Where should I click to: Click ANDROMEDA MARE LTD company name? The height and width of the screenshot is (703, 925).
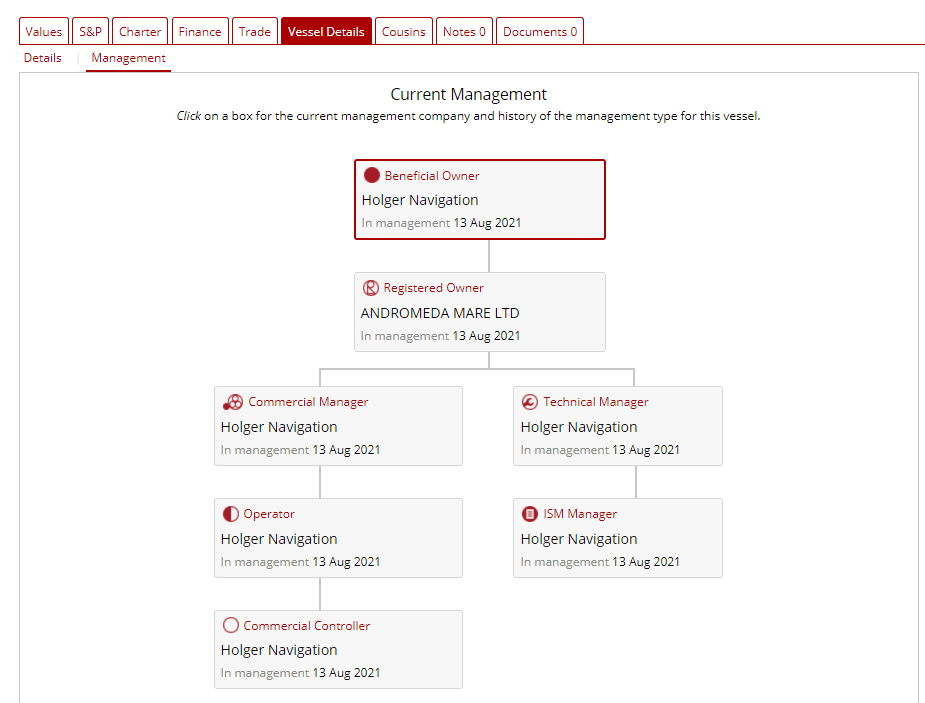click(440, 313)
